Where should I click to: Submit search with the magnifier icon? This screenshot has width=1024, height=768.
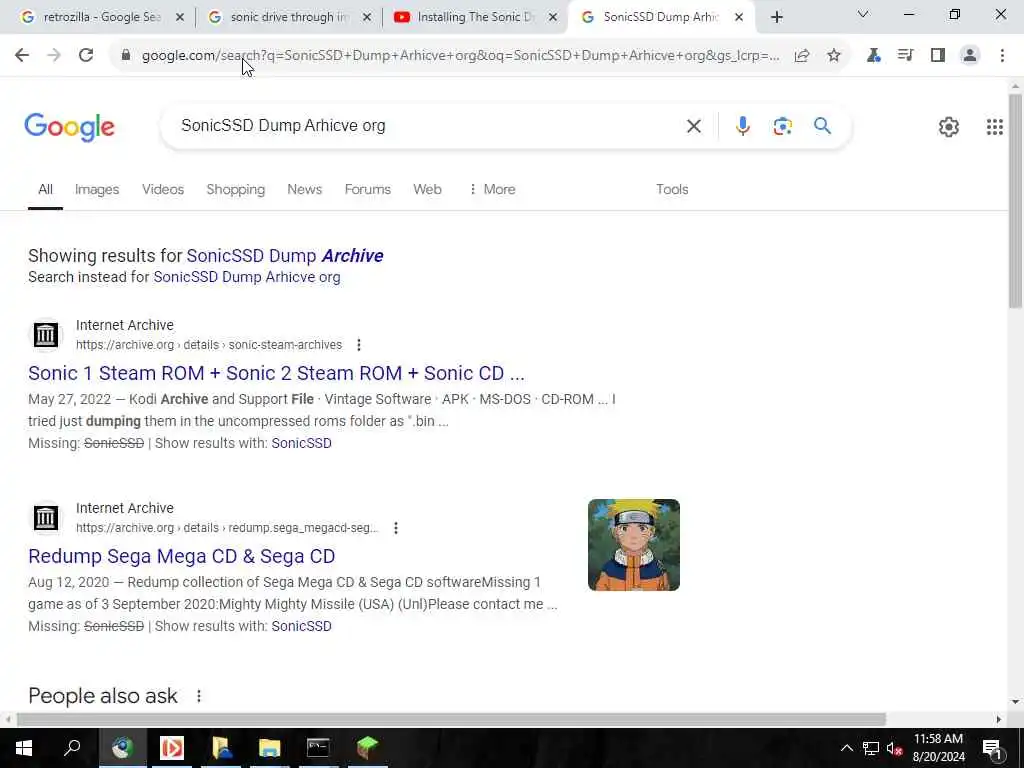pyautogui.click(x=822, y=125)
